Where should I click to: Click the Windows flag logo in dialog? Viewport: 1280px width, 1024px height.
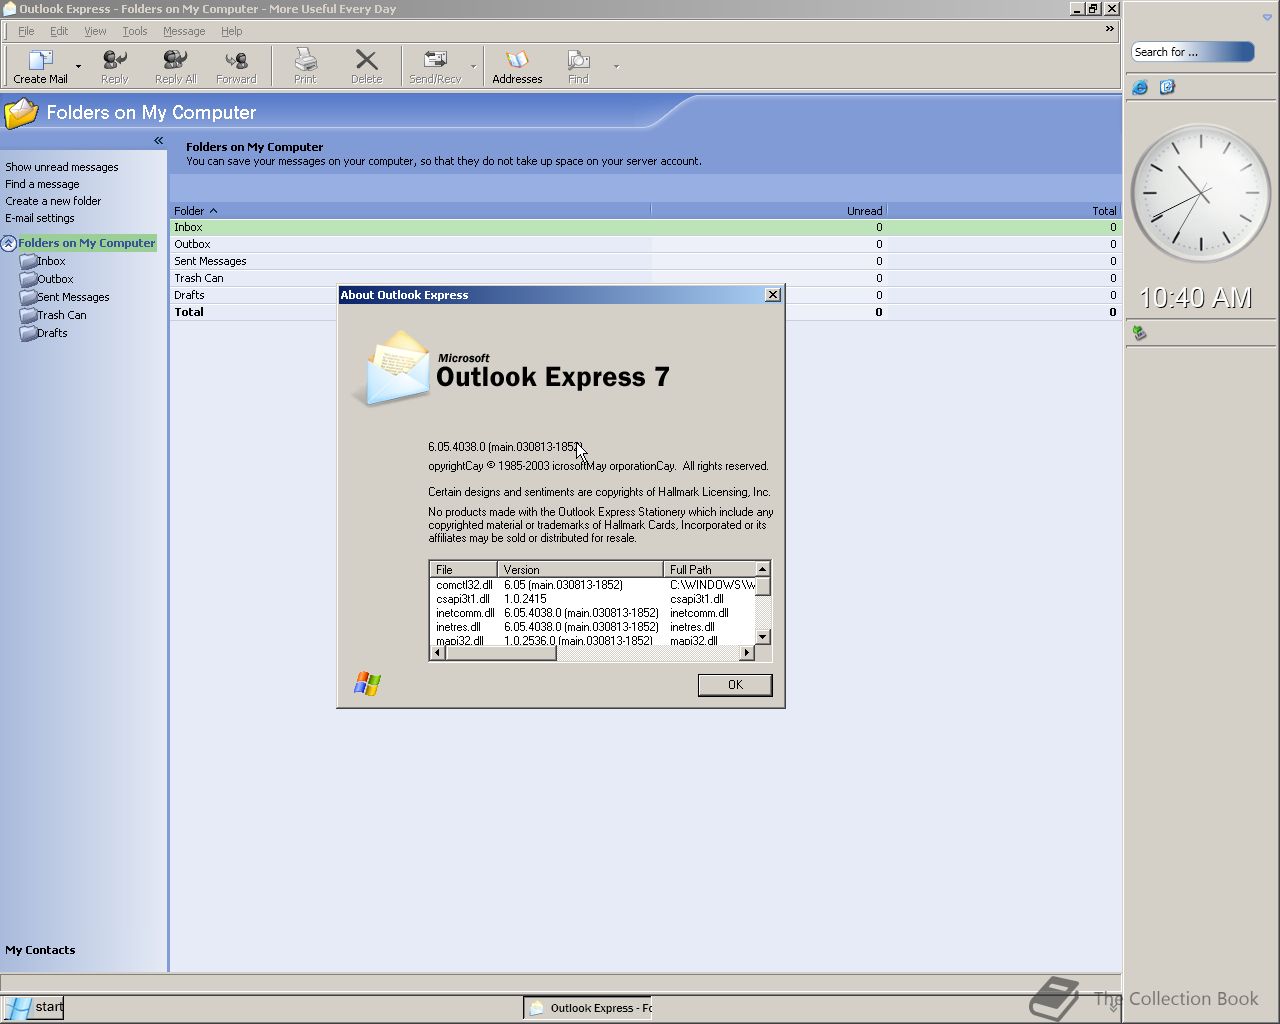[367, 684]
